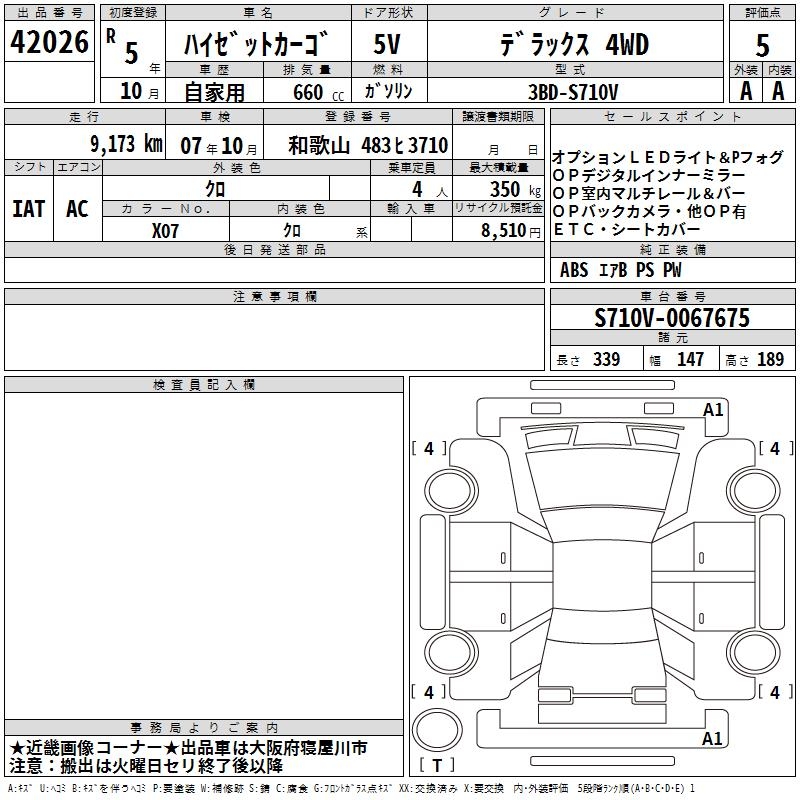Select the top A1 damage mark
The image size is (800, 800).
713,410
